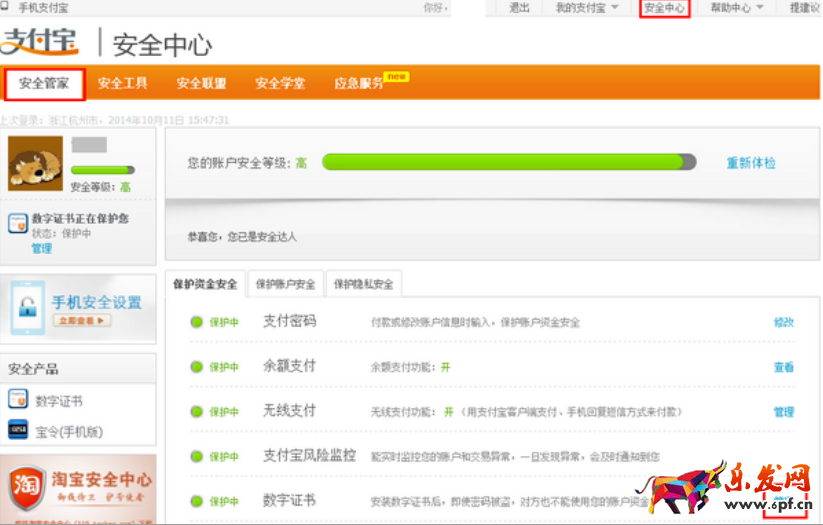Click the 数字证书 product icon
Viewport: 823px width, 525px height.
pyautogui.click(x=18, y=399)
